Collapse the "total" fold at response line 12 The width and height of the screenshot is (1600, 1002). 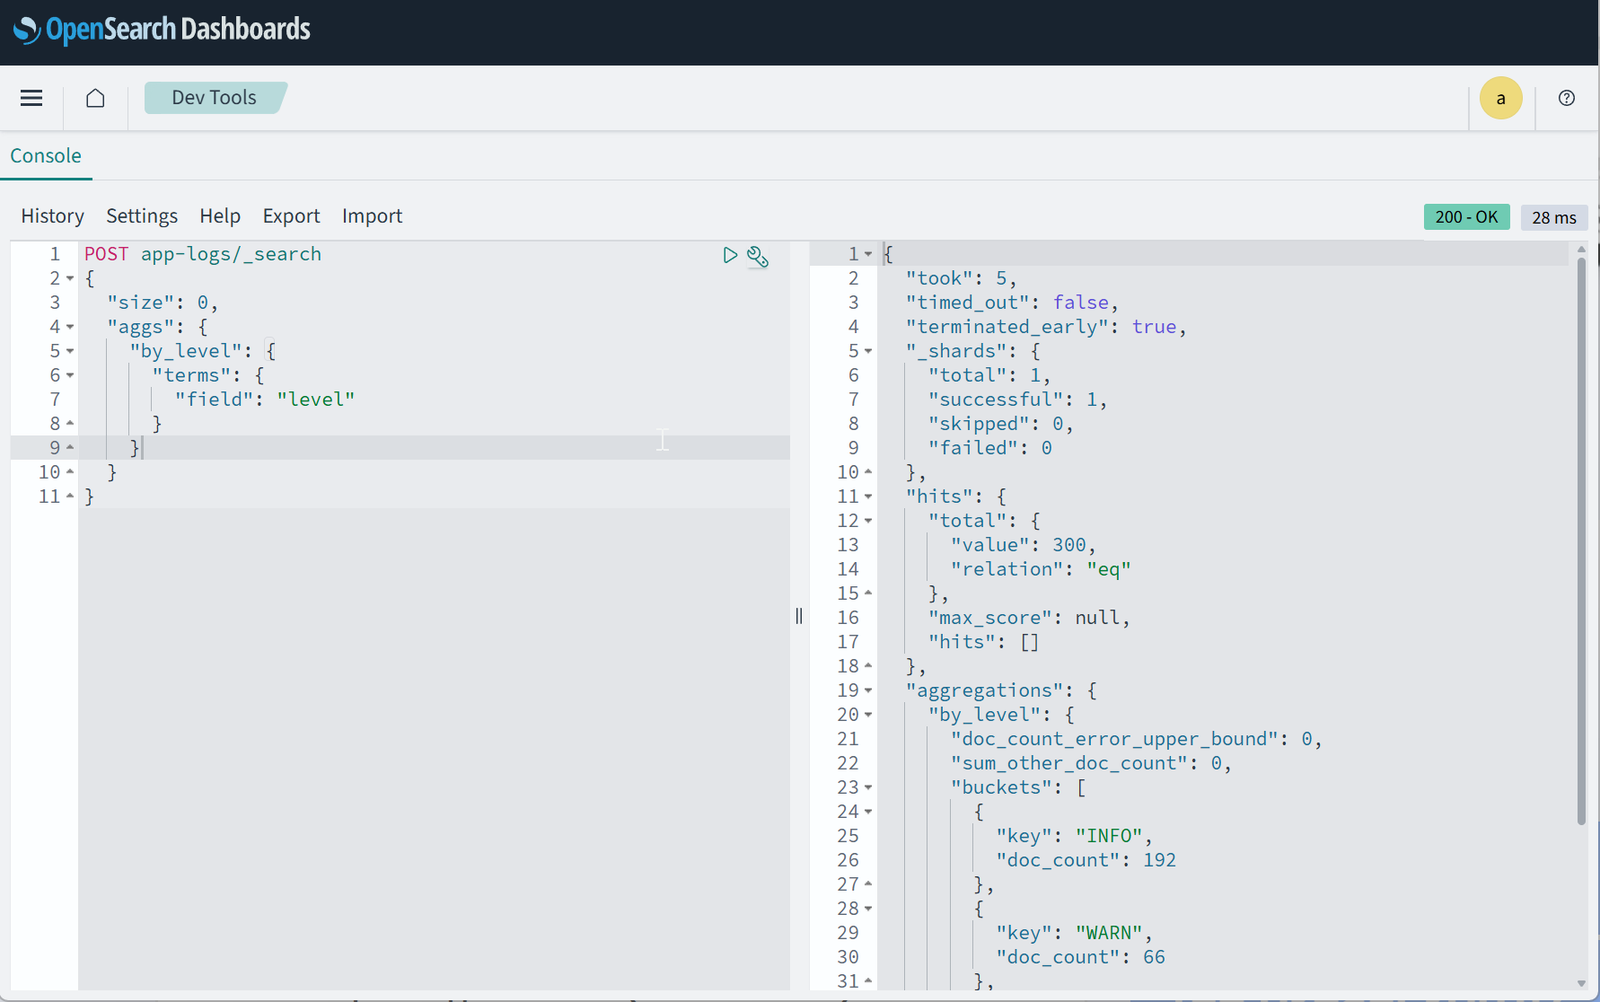pos(868,521)
